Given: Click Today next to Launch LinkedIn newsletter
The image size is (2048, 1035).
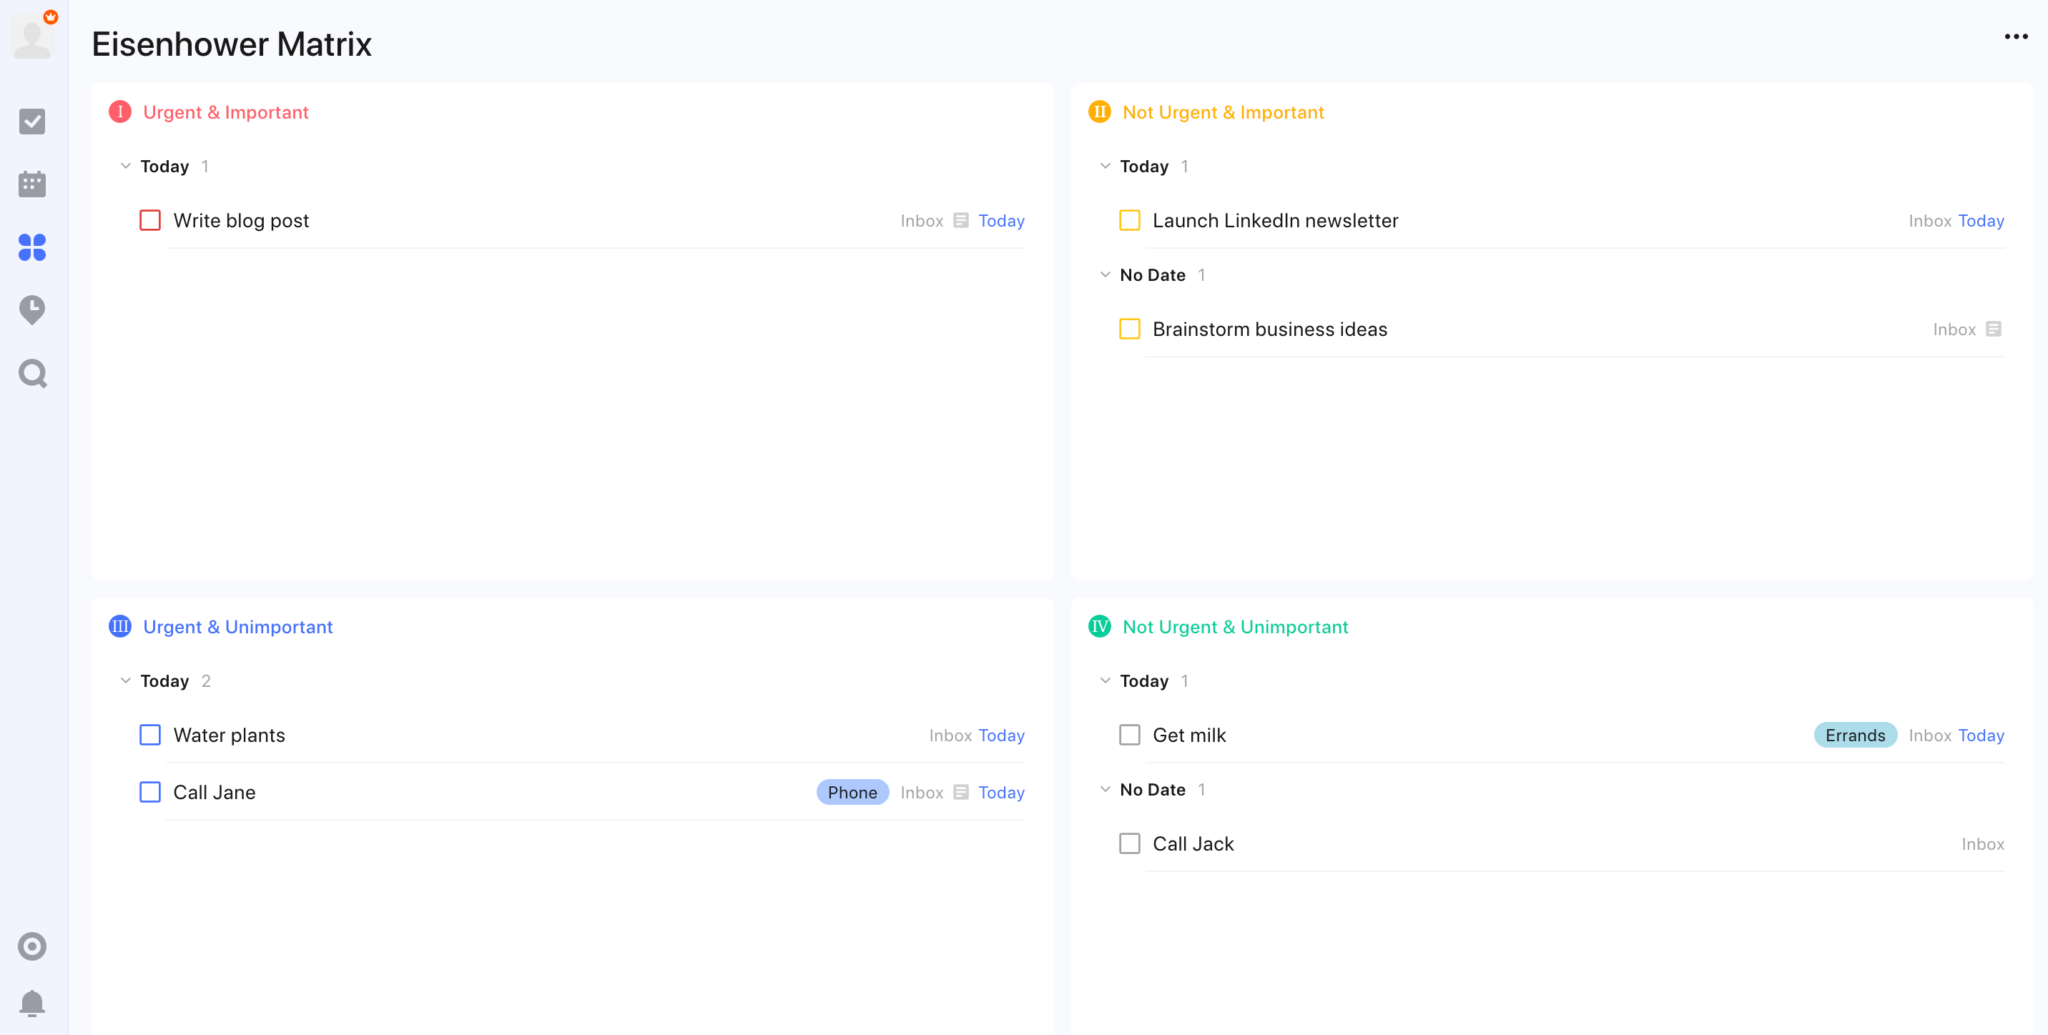Looking at the screenshot, I should click(x=1981, y=220).
